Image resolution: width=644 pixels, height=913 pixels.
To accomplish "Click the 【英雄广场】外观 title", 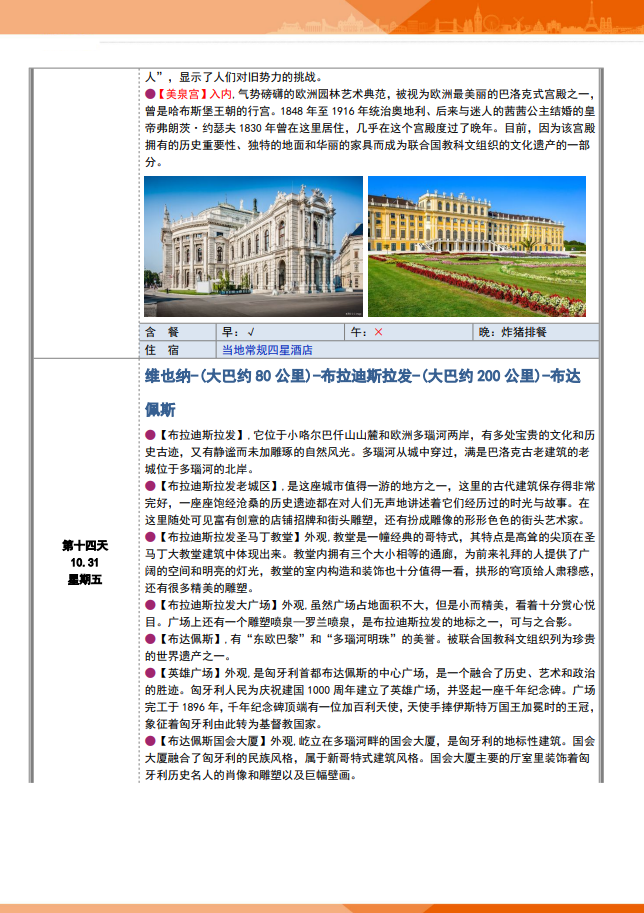I will [x=204, y=673].
